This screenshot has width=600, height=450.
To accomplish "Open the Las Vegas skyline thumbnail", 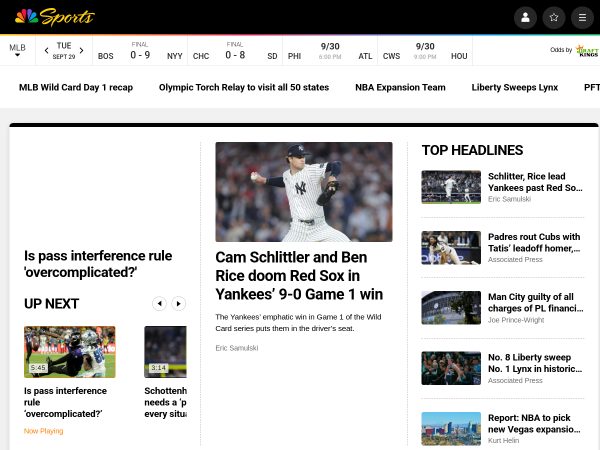I will [x=451, y=429].
